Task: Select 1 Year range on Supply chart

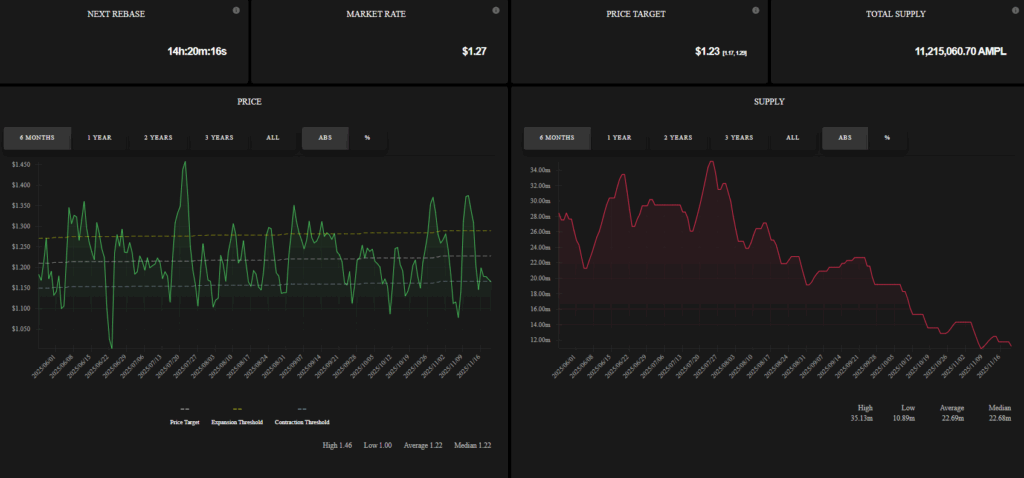Action: 619,137
